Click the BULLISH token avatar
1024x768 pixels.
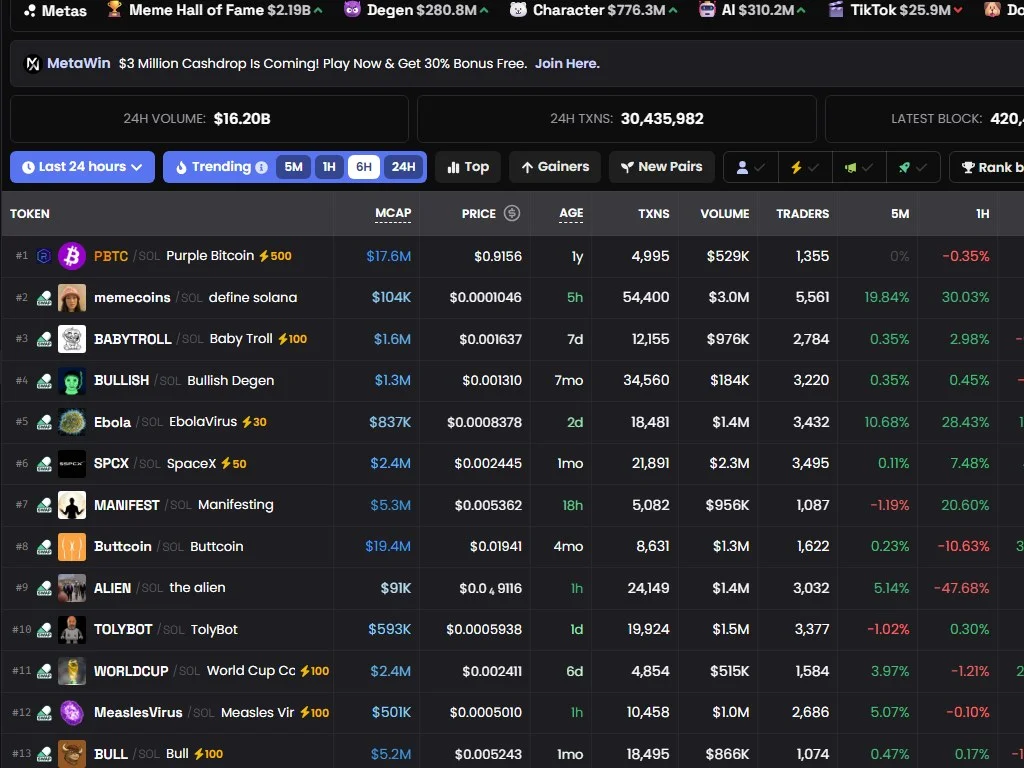coord(72,381)
